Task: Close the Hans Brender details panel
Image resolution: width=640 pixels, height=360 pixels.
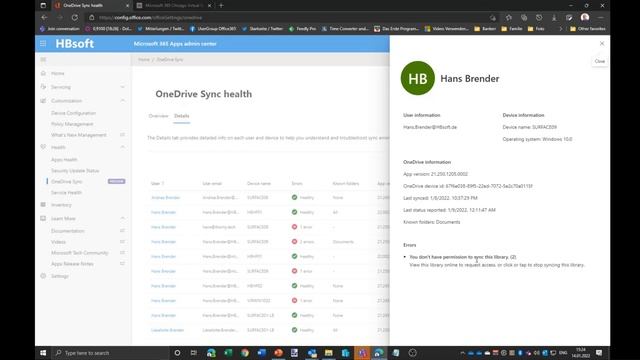Action: (602, 43)
